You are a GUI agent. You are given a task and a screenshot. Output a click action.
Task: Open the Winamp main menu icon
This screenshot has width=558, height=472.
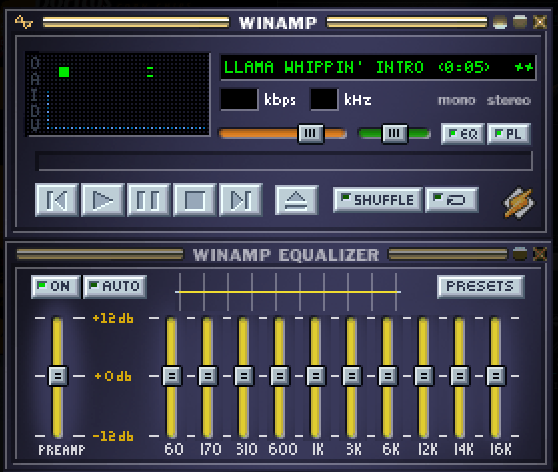(x=24, y=22)
